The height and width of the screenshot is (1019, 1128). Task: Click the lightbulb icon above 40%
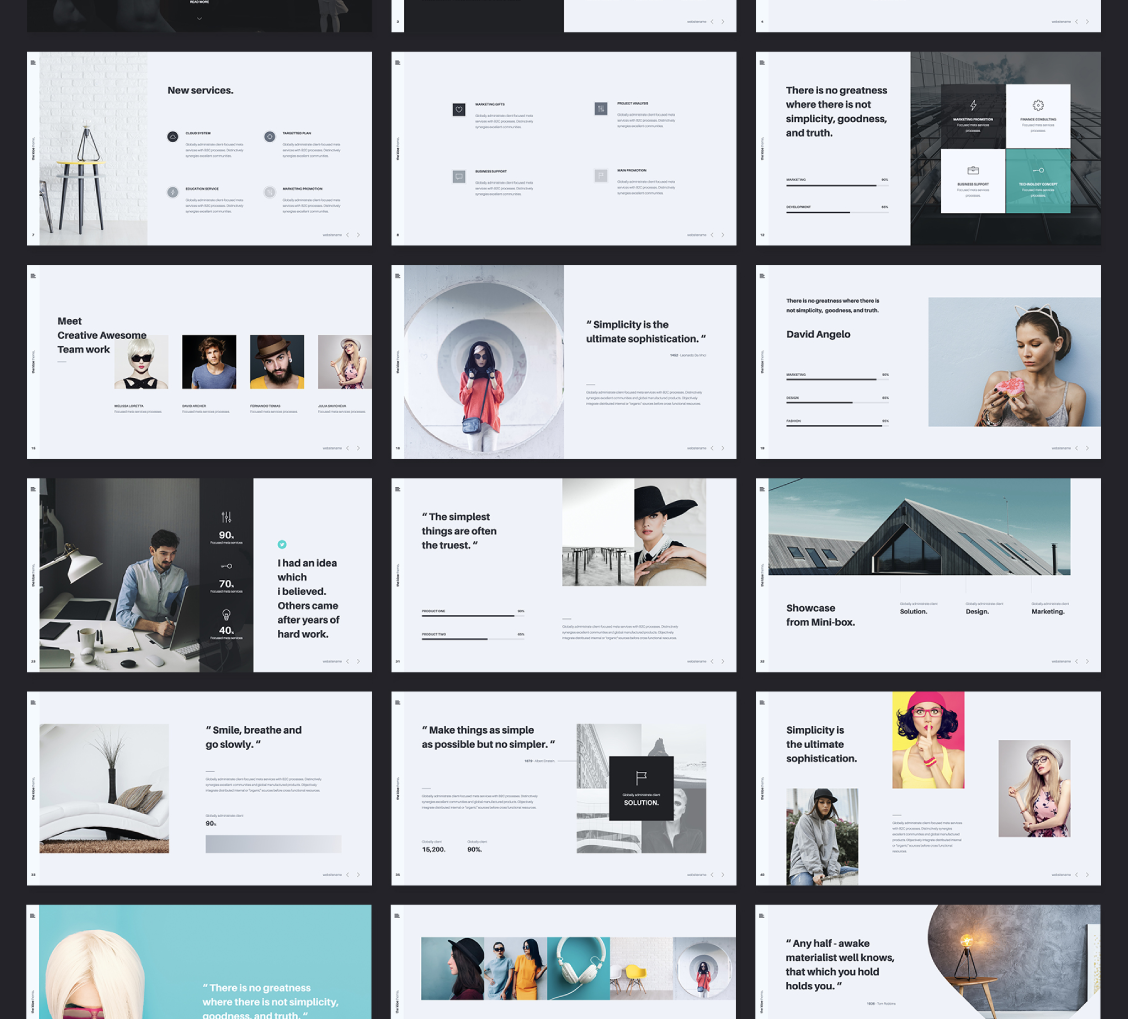point(227,615)
